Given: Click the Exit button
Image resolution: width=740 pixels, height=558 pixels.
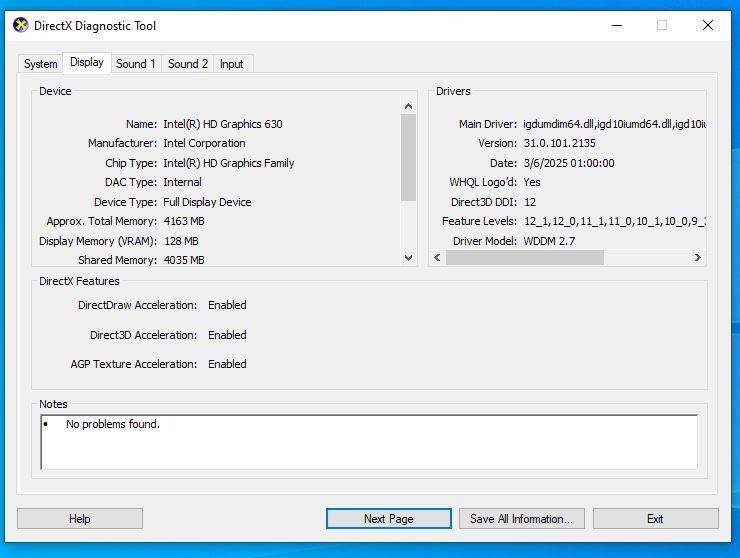Looking at the screenshot, I should coord(655,518).
